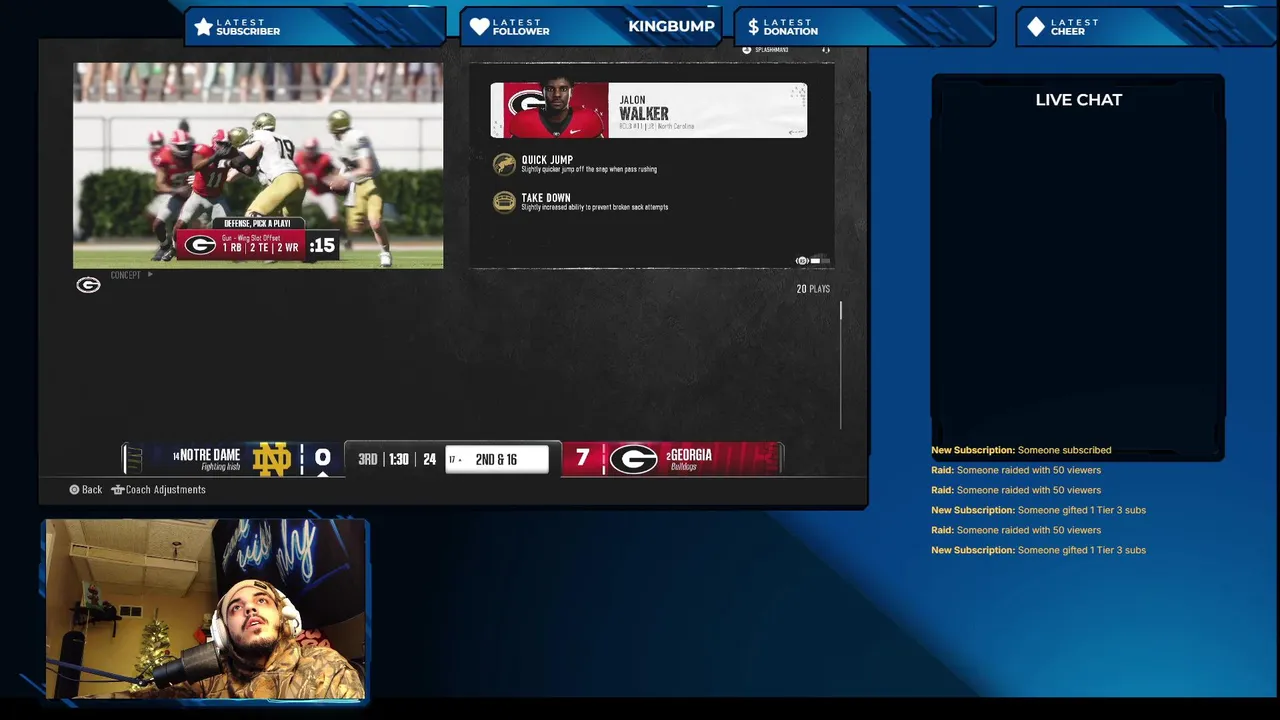Click the stick icon beside page indicator
Screen dimensions: 1280x720
802,261
